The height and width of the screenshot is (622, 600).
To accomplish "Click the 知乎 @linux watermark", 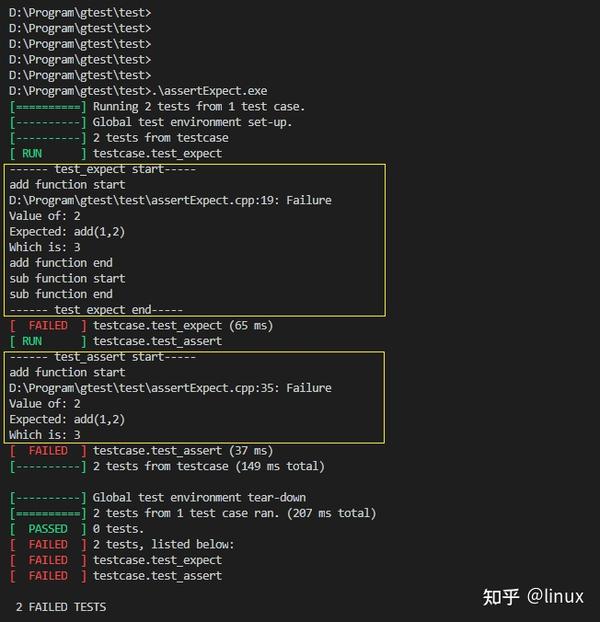I will pos(532,597).
